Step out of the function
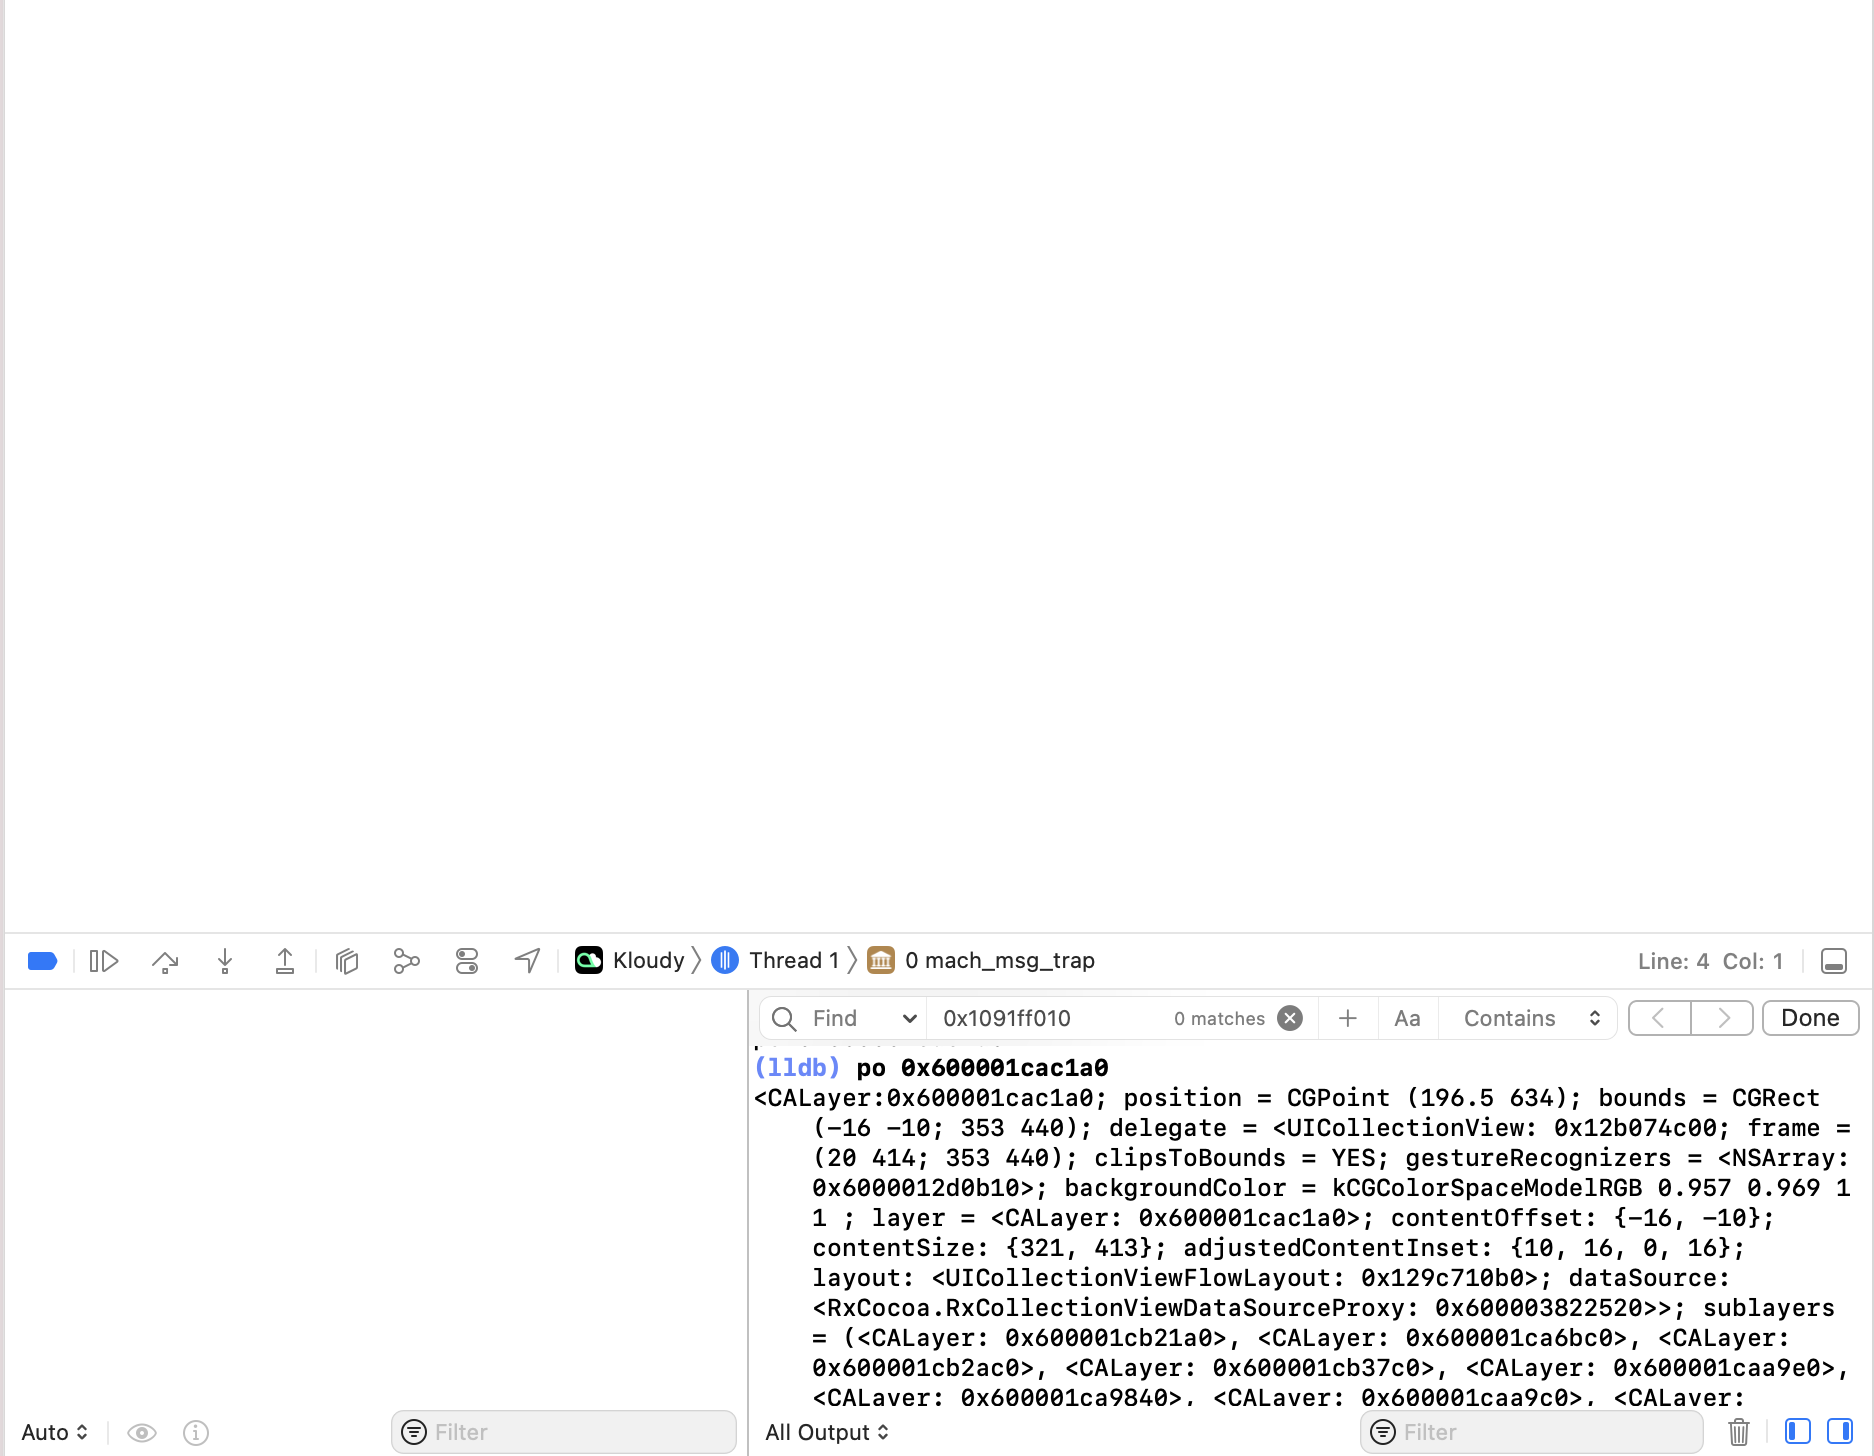Image resolution: width=1874 pixels, height=1456 pixels. (x=285, y=961)
